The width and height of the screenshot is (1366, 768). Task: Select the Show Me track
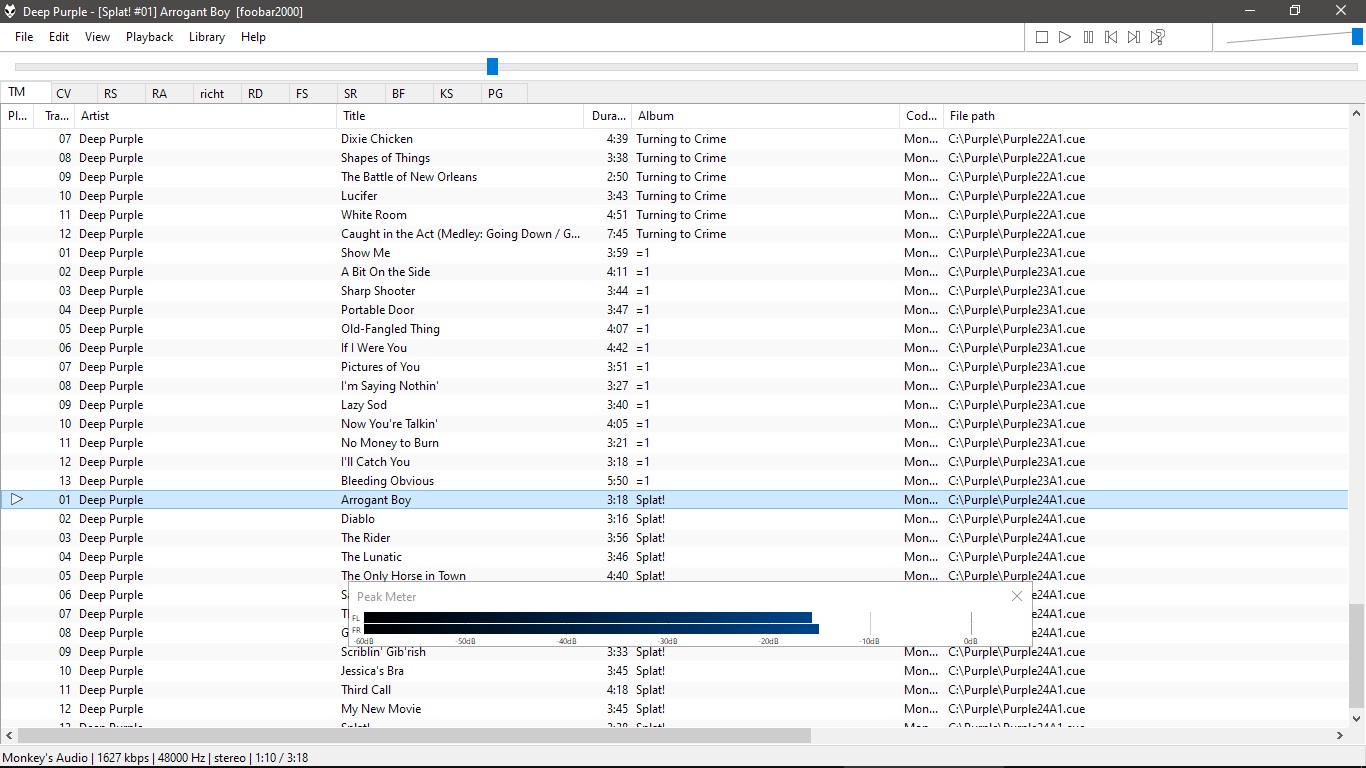click(x=674, y=253)
